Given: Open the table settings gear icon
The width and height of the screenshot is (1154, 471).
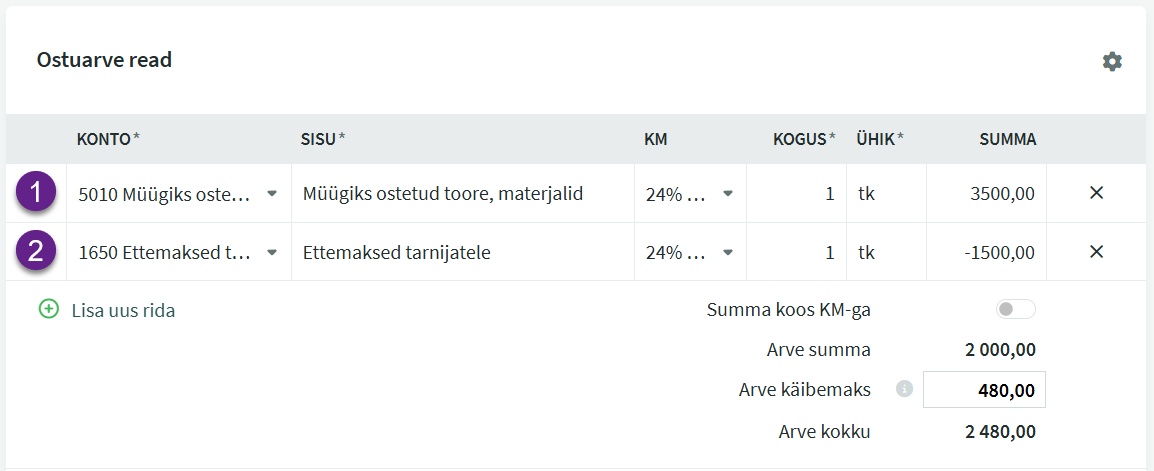Looking at the screenshot, I should pos(1112,62).
